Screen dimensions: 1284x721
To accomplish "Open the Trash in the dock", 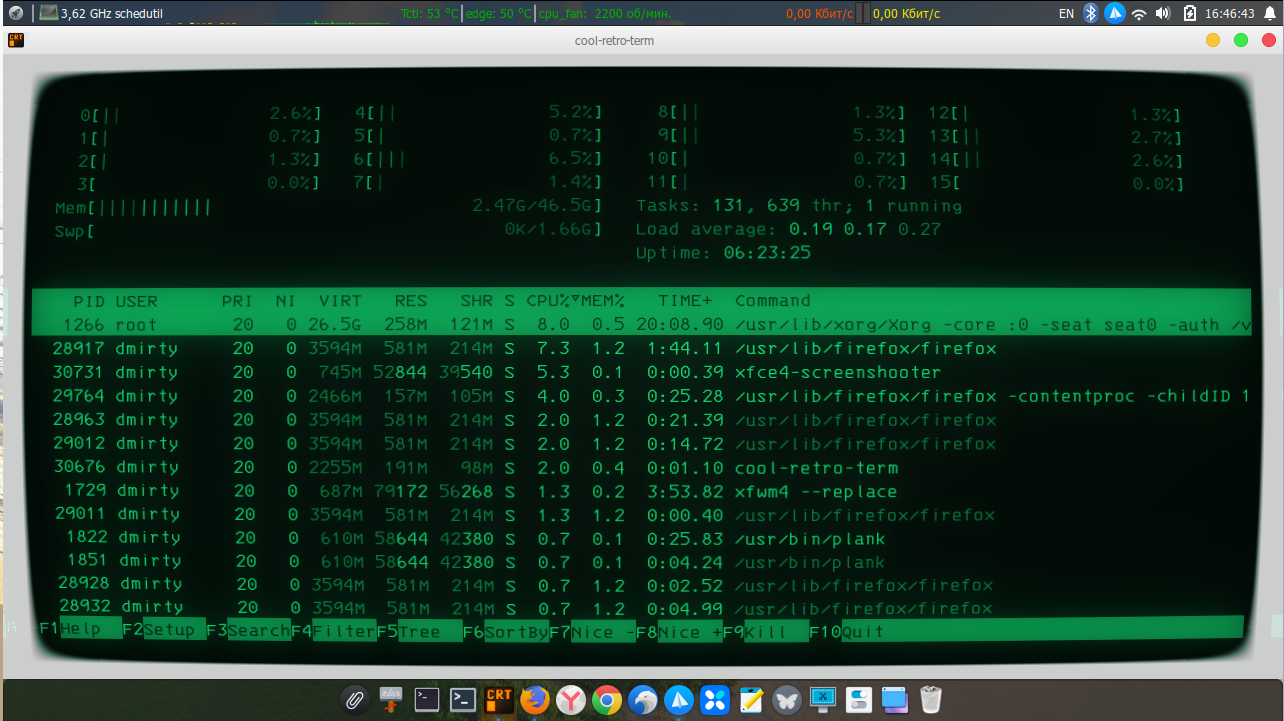I will [x=931, y=699].
